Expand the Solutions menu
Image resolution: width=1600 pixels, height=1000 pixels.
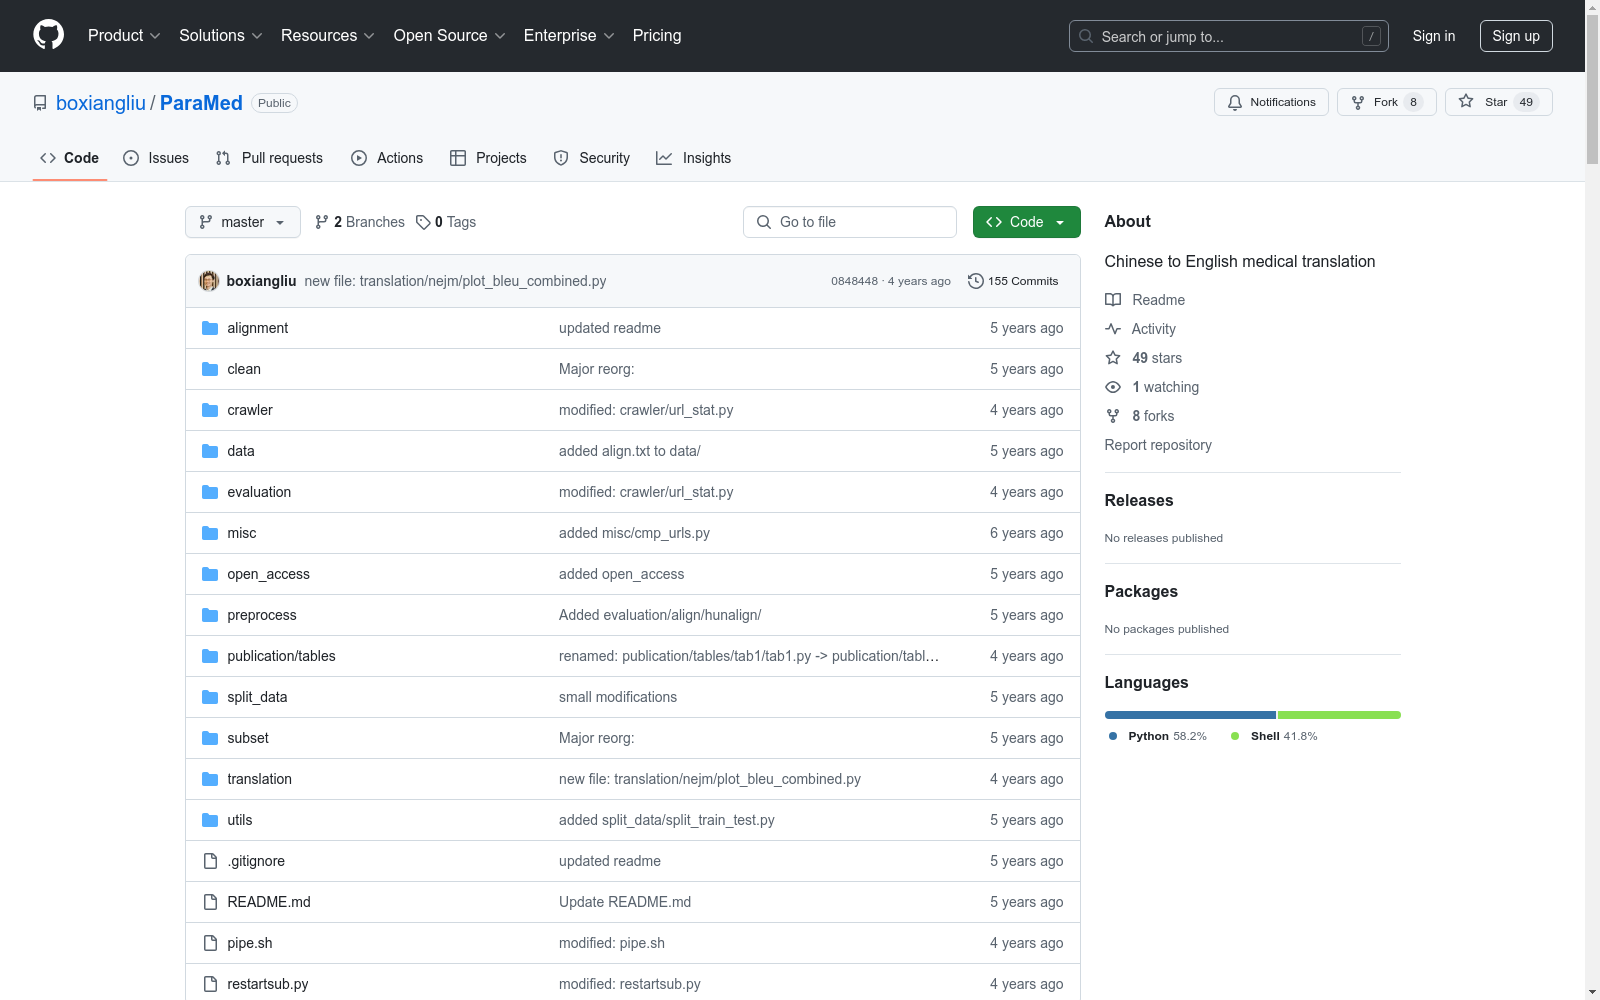[221, 35]
